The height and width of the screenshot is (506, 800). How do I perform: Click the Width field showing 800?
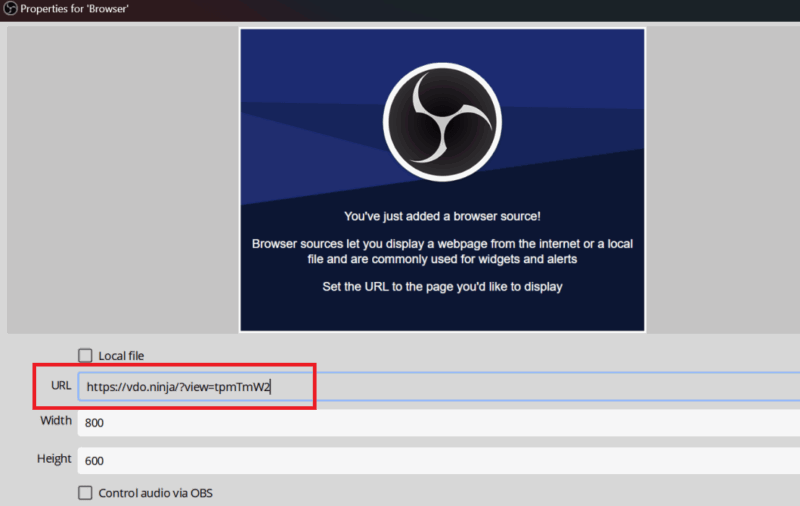pos(439,423)
